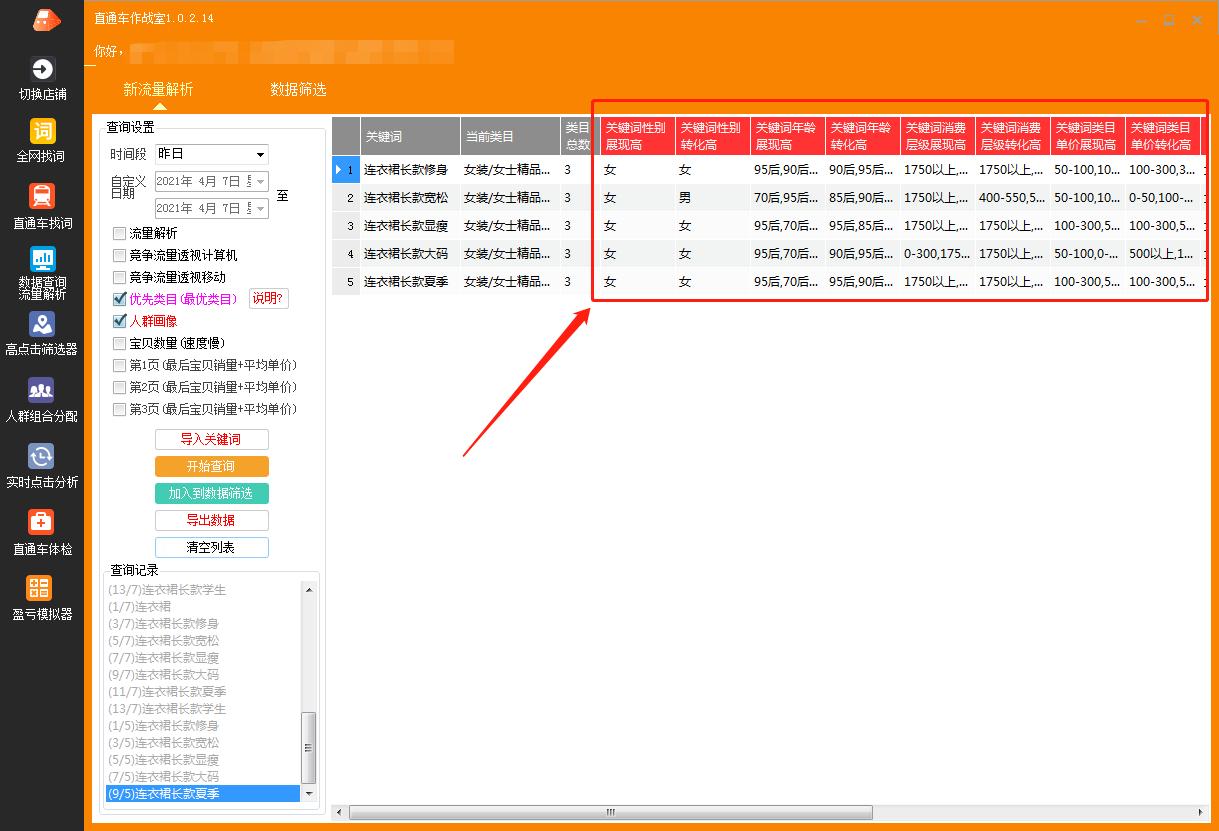Select the 数据查询流量解析 chart icon
The height and width of the screenshot is (831, 1219).
42,259
